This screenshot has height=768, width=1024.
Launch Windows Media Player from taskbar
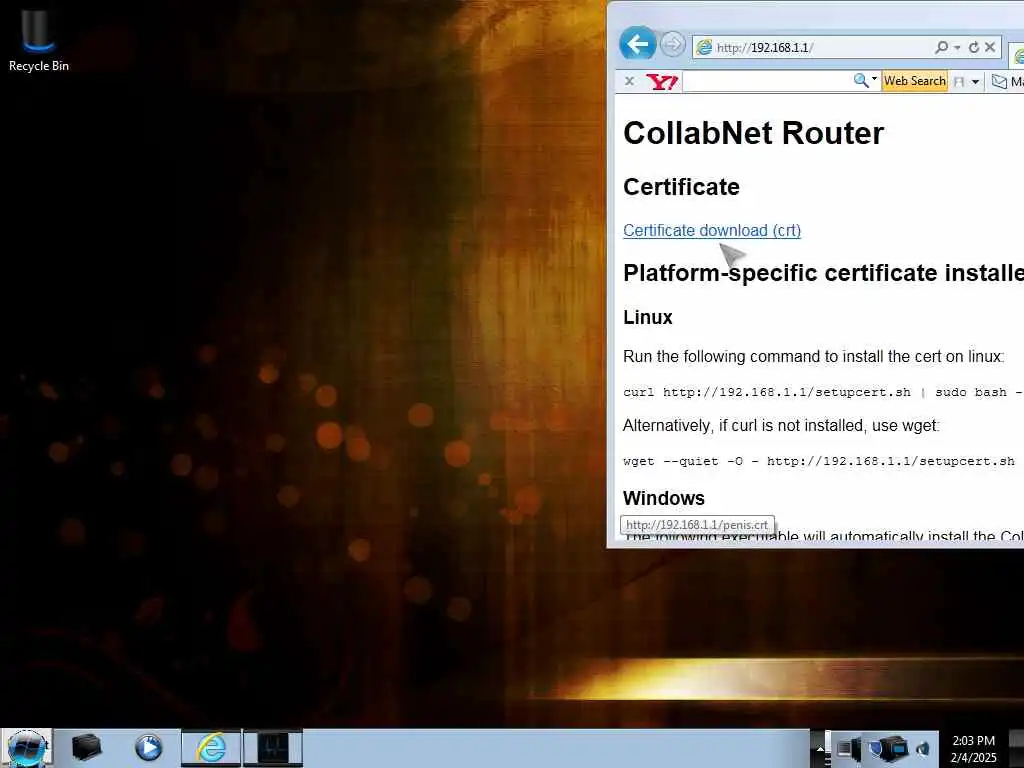tap(149, 748)
